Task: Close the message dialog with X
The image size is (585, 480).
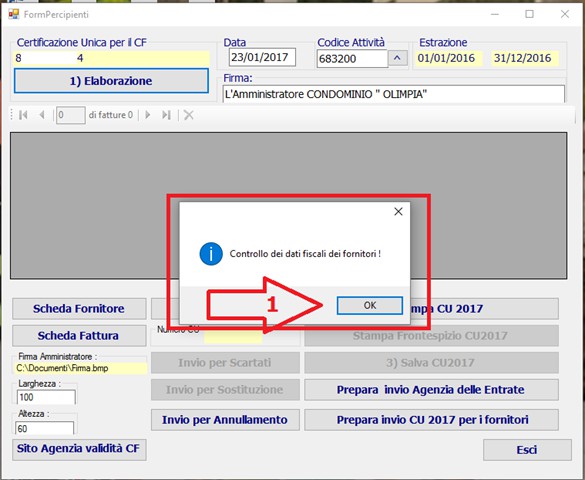Action: (398, 211)
